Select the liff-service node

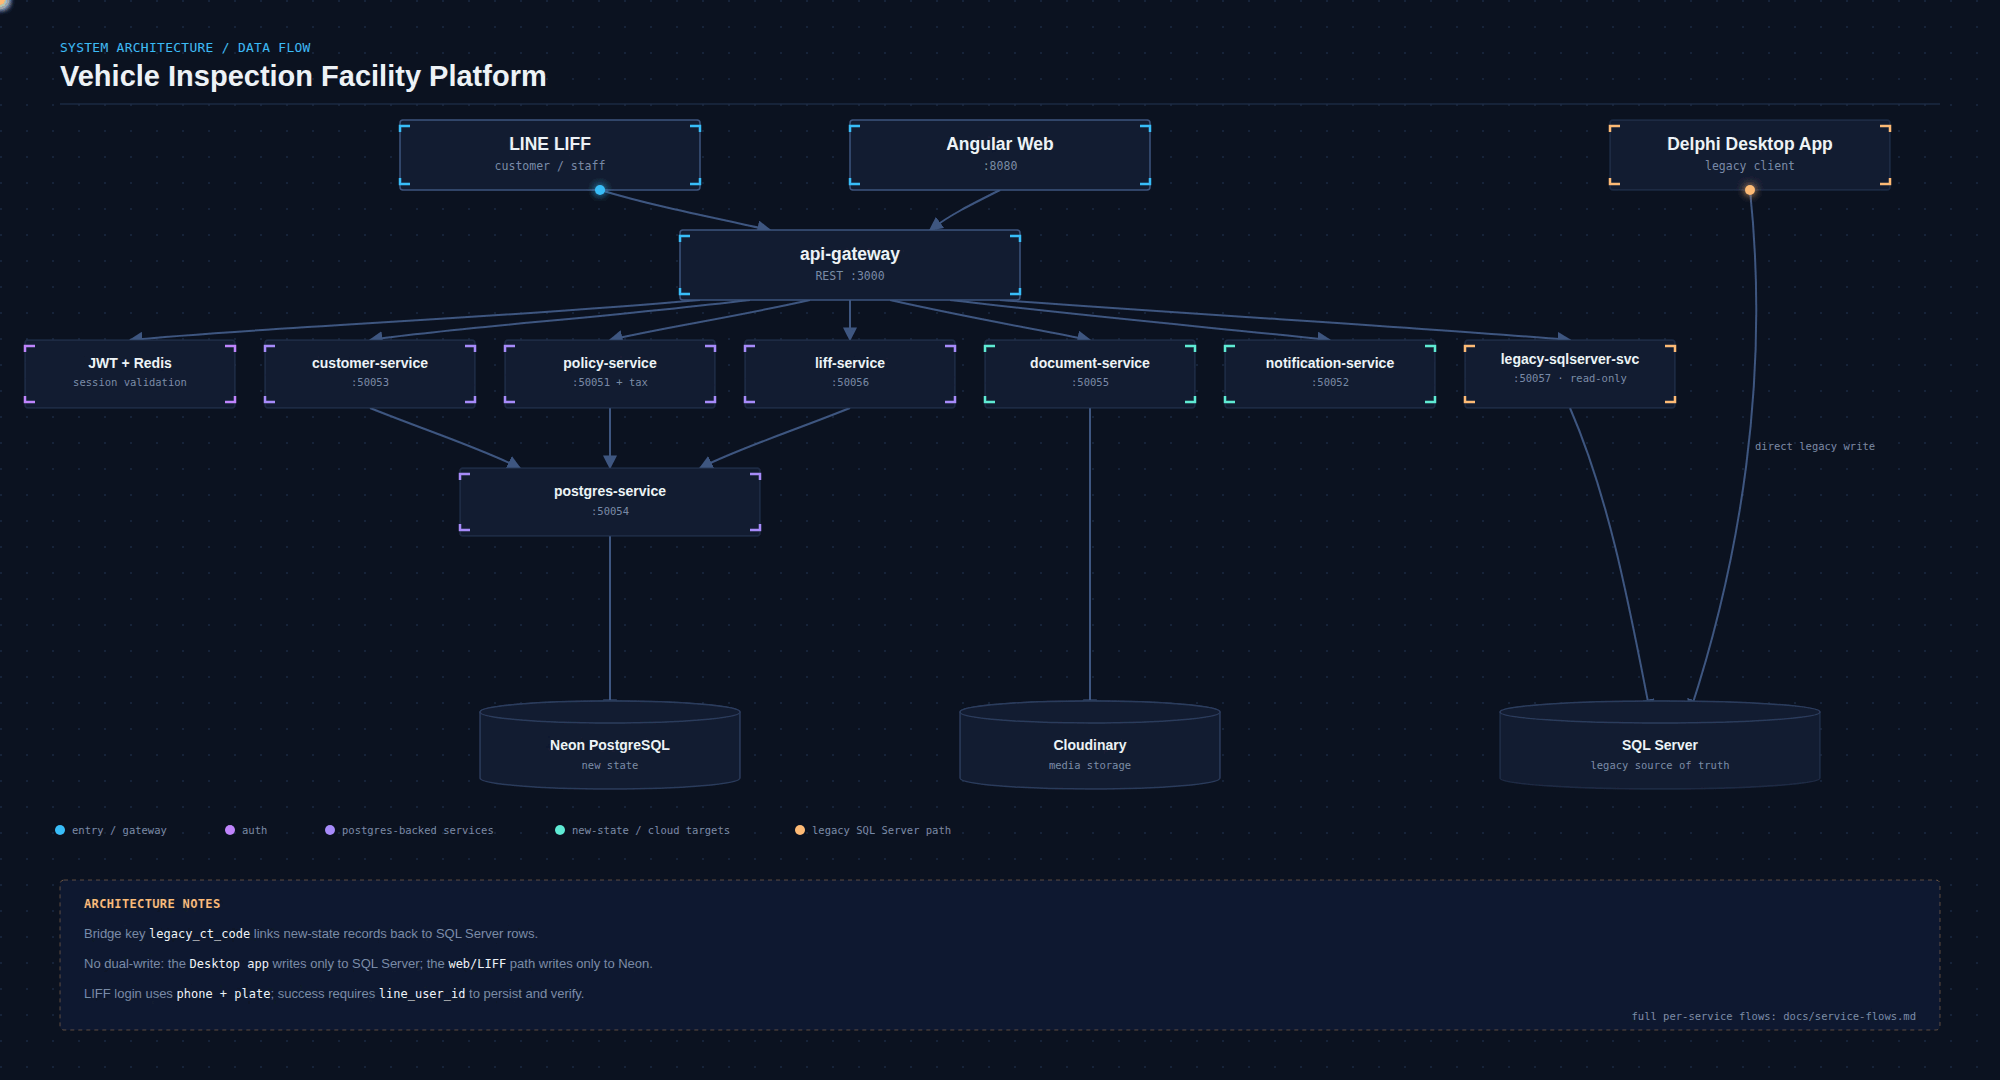(850, 375)
